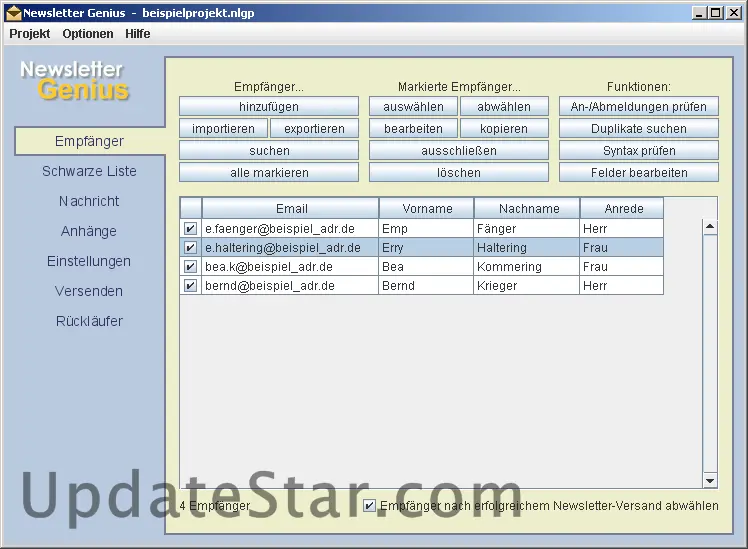Image resolution: width=748 pixels, height=549 pixels.
Task: Select the bernd@beispiel_adr.de email cell
Action: 290,286
